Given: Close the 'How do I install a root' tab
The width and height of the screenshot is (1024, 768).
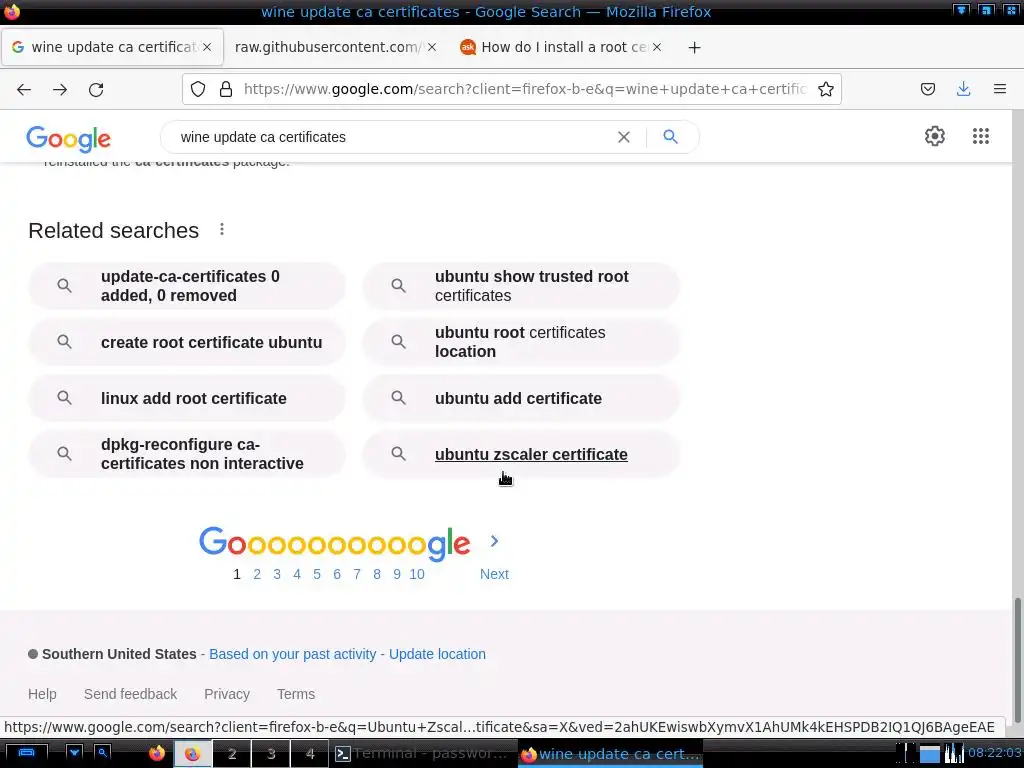Looking at the screenshot, I should click(657, 47).
